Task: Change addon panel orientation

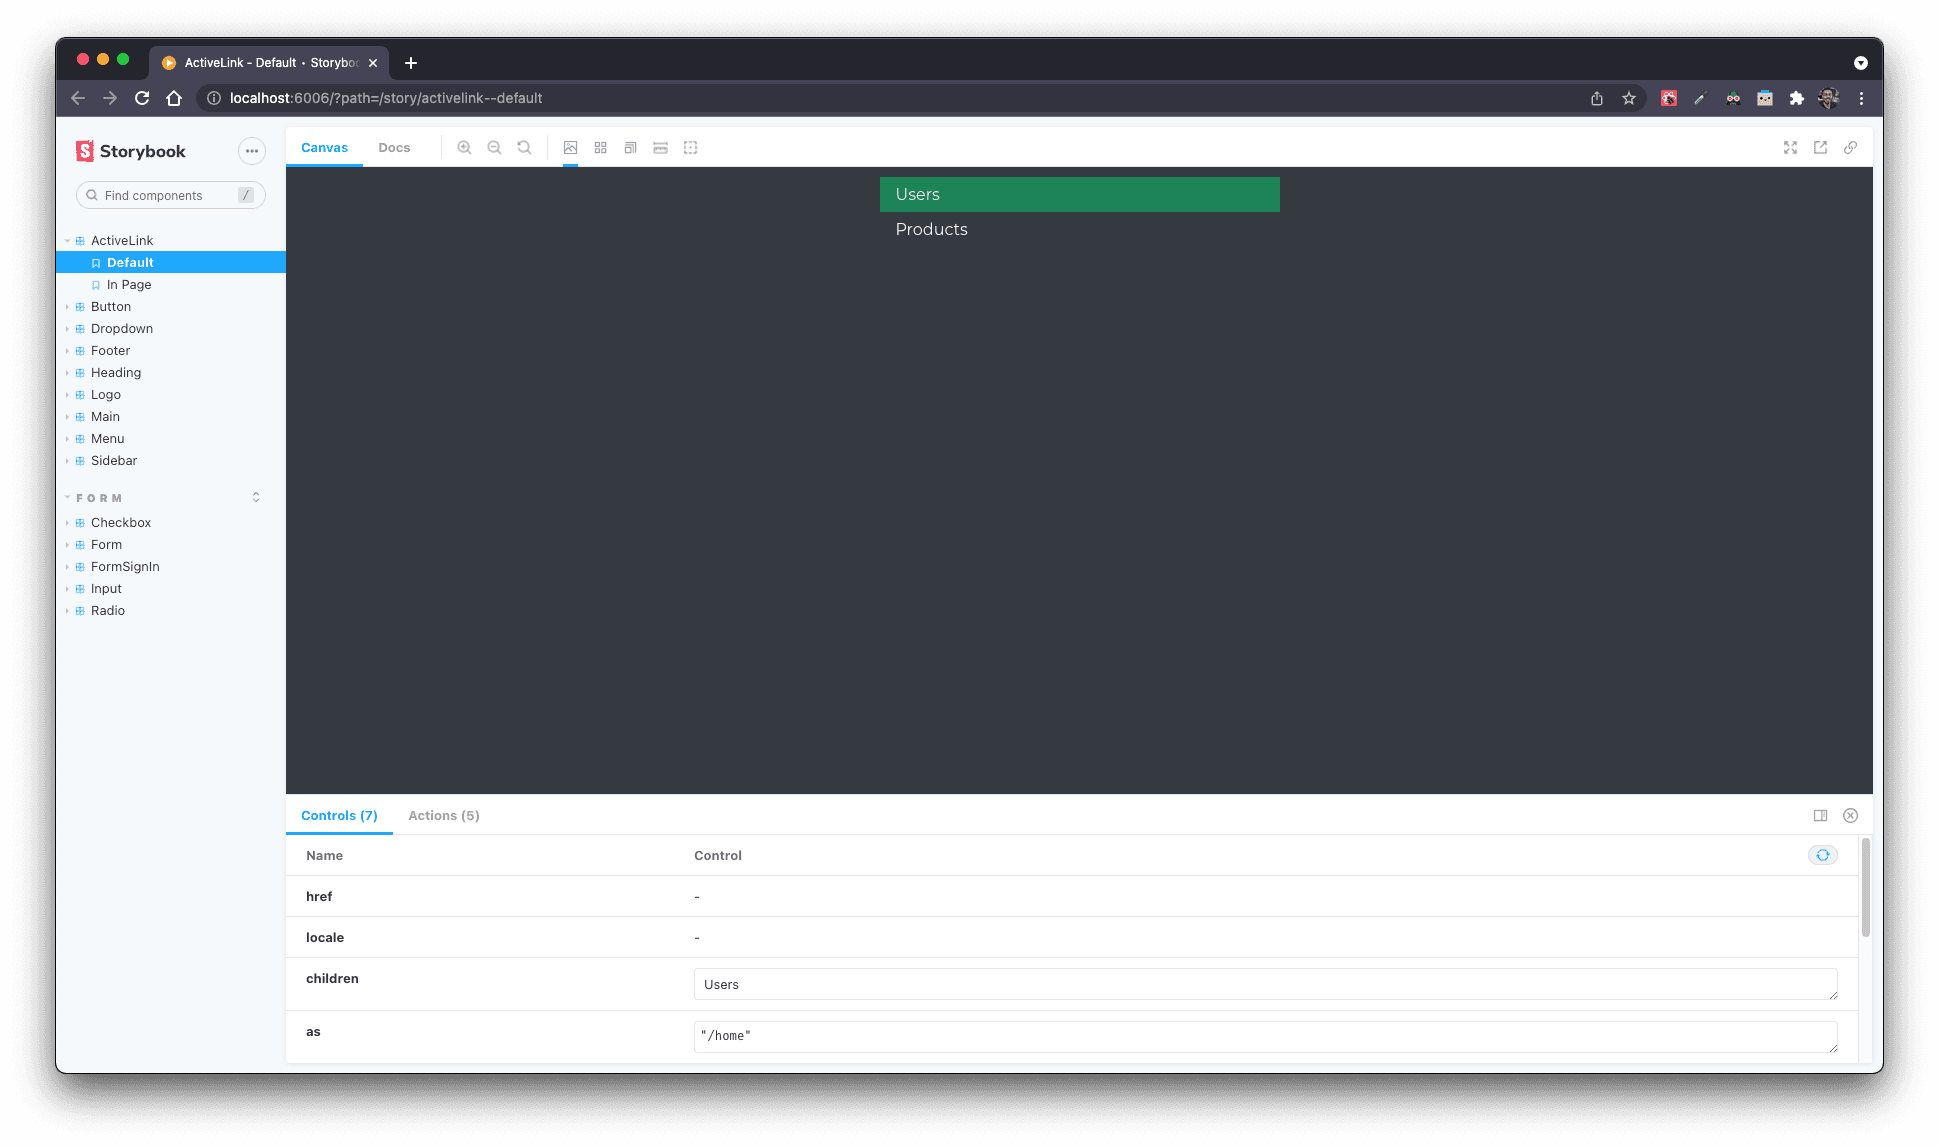Action: tap(1820, 815)
